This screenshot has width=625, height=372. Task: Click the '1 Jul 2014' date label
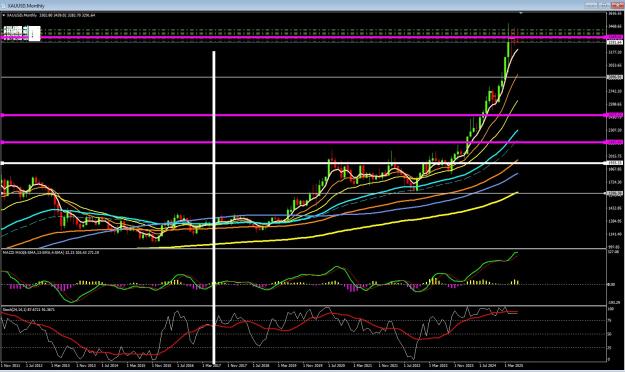pyautogui.click(x=110, y=365)
